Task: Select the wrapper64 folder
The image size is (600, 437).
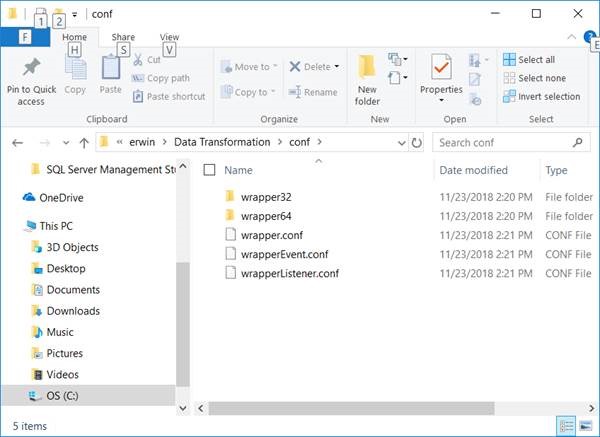Action: point(266,216)
